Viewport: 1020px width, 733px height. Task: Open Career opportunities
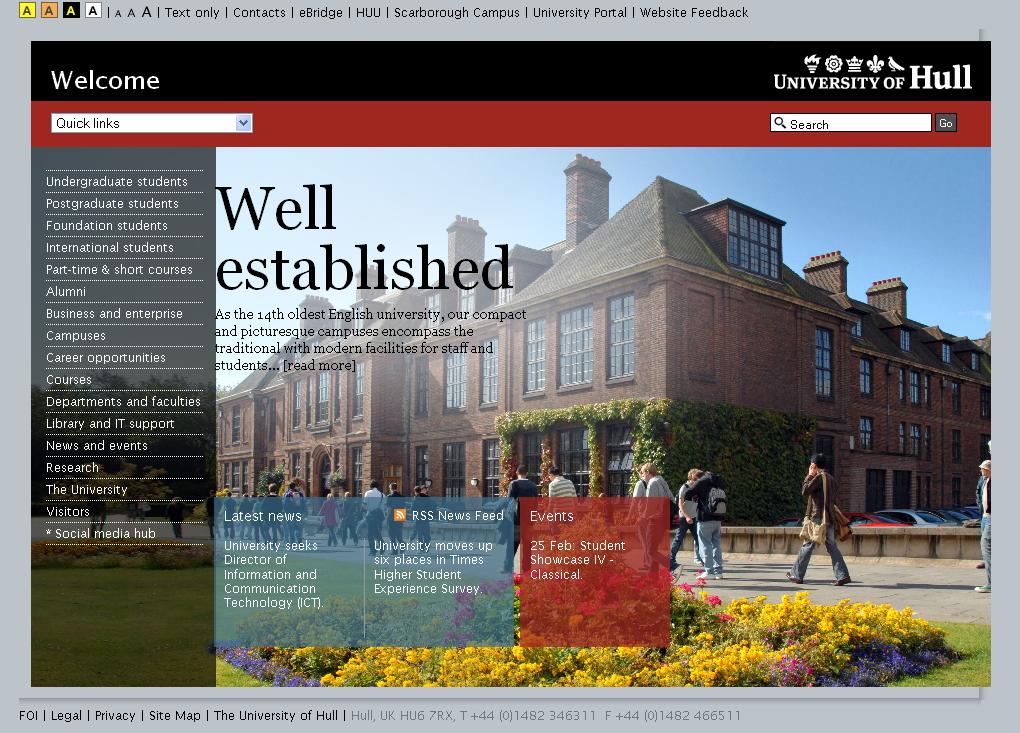click(105, 358)
